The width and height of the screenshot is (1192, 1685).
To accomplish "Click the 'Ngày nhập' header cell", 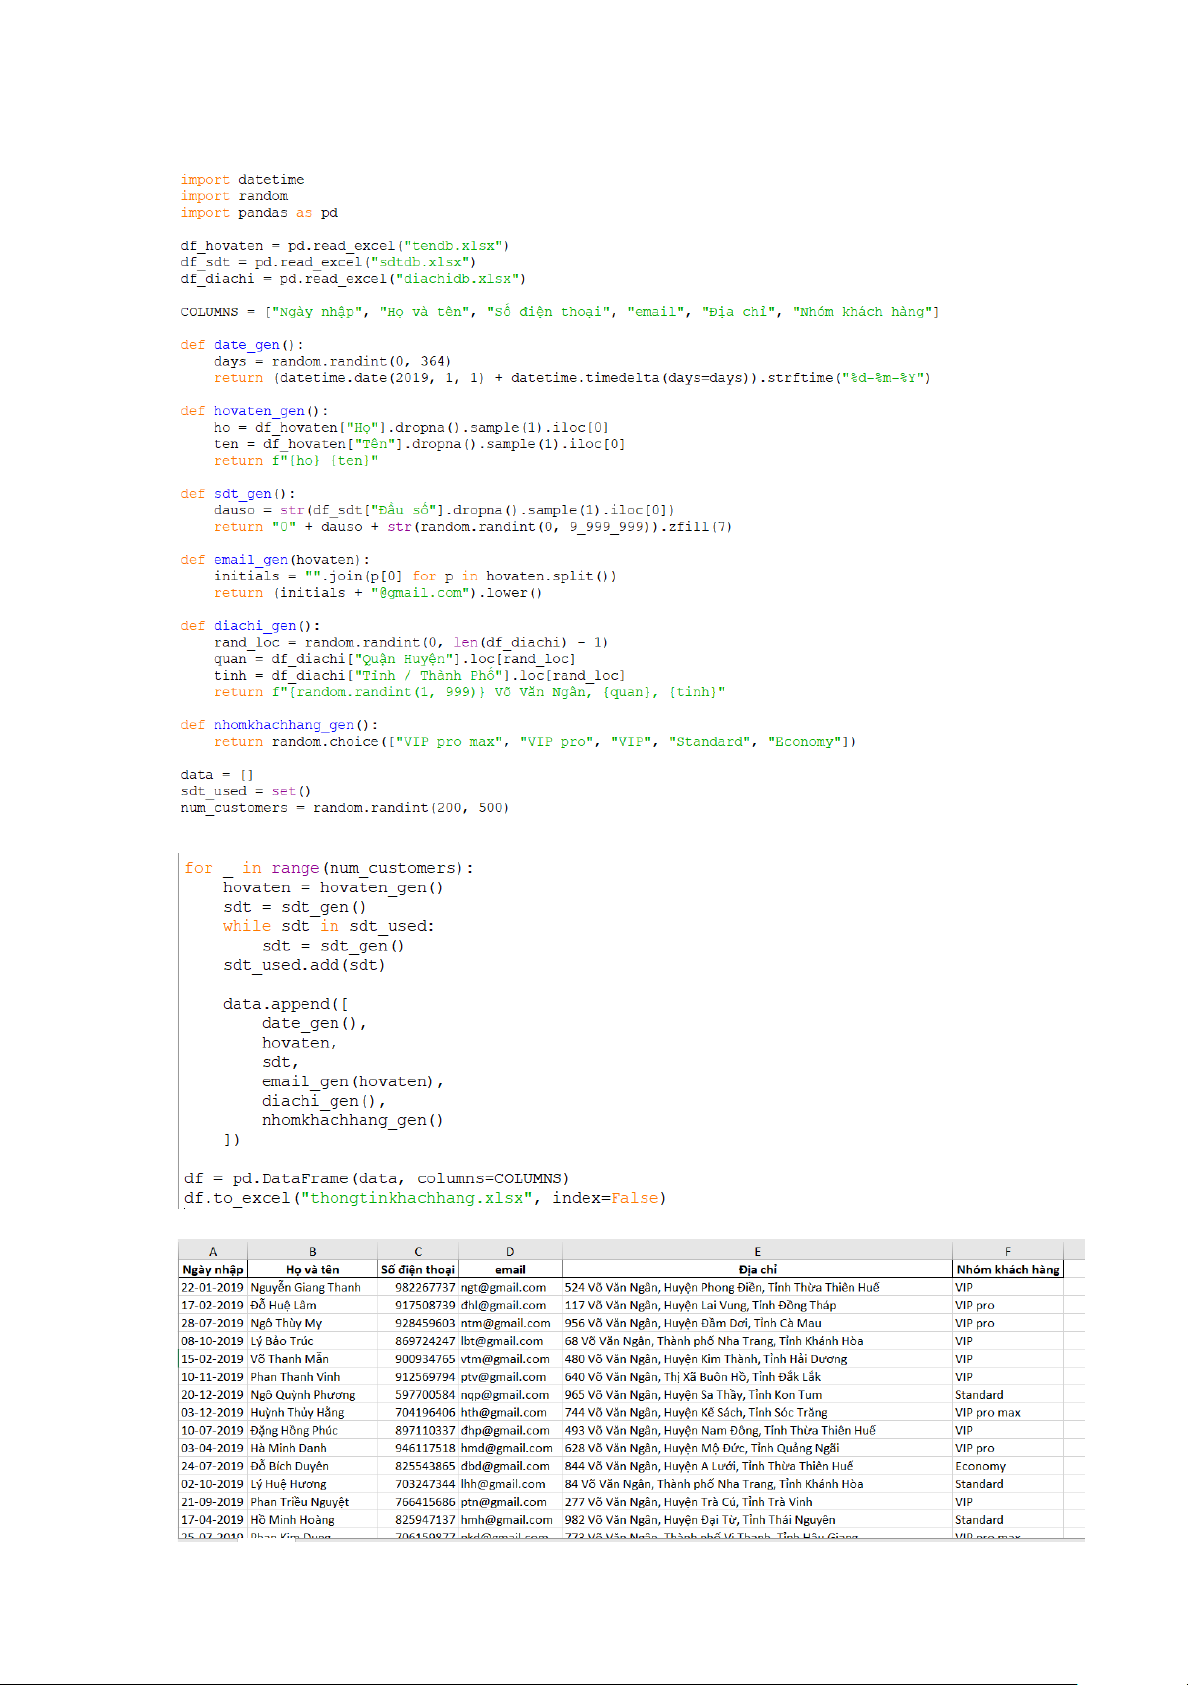I will (x=212, y=1269).
